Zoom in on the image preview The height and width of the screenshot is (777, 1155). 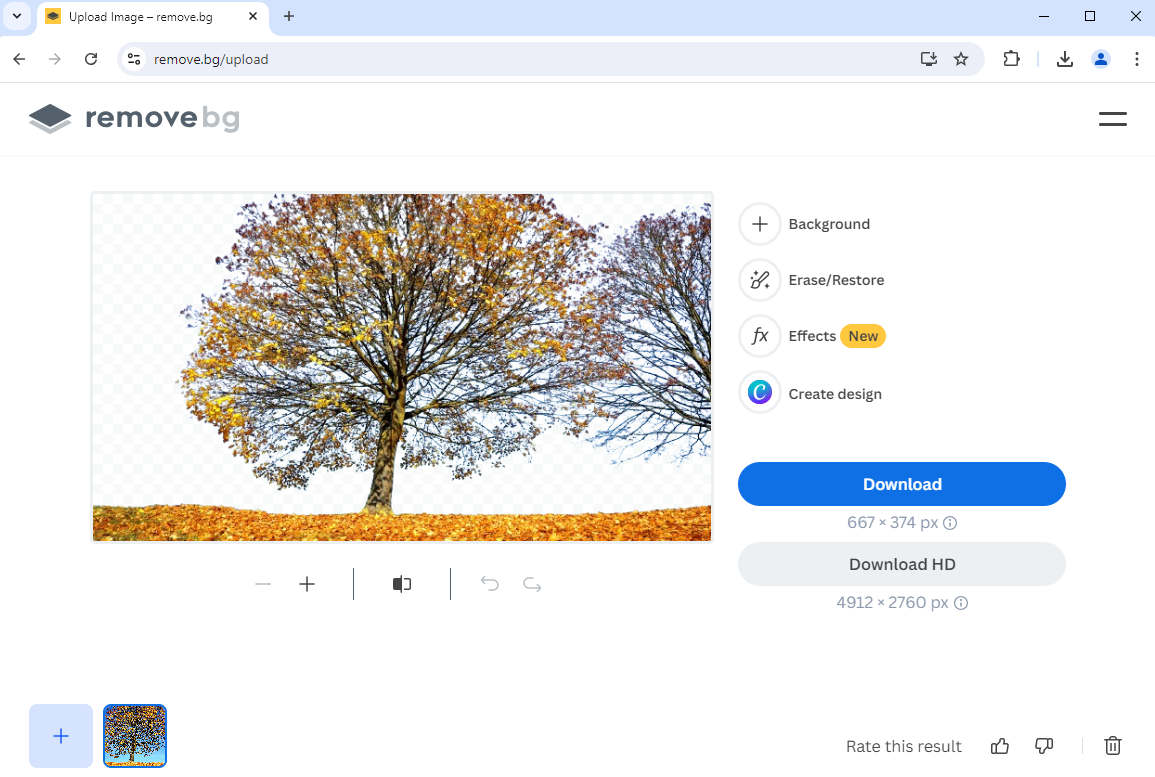click(x=307, y=584)
